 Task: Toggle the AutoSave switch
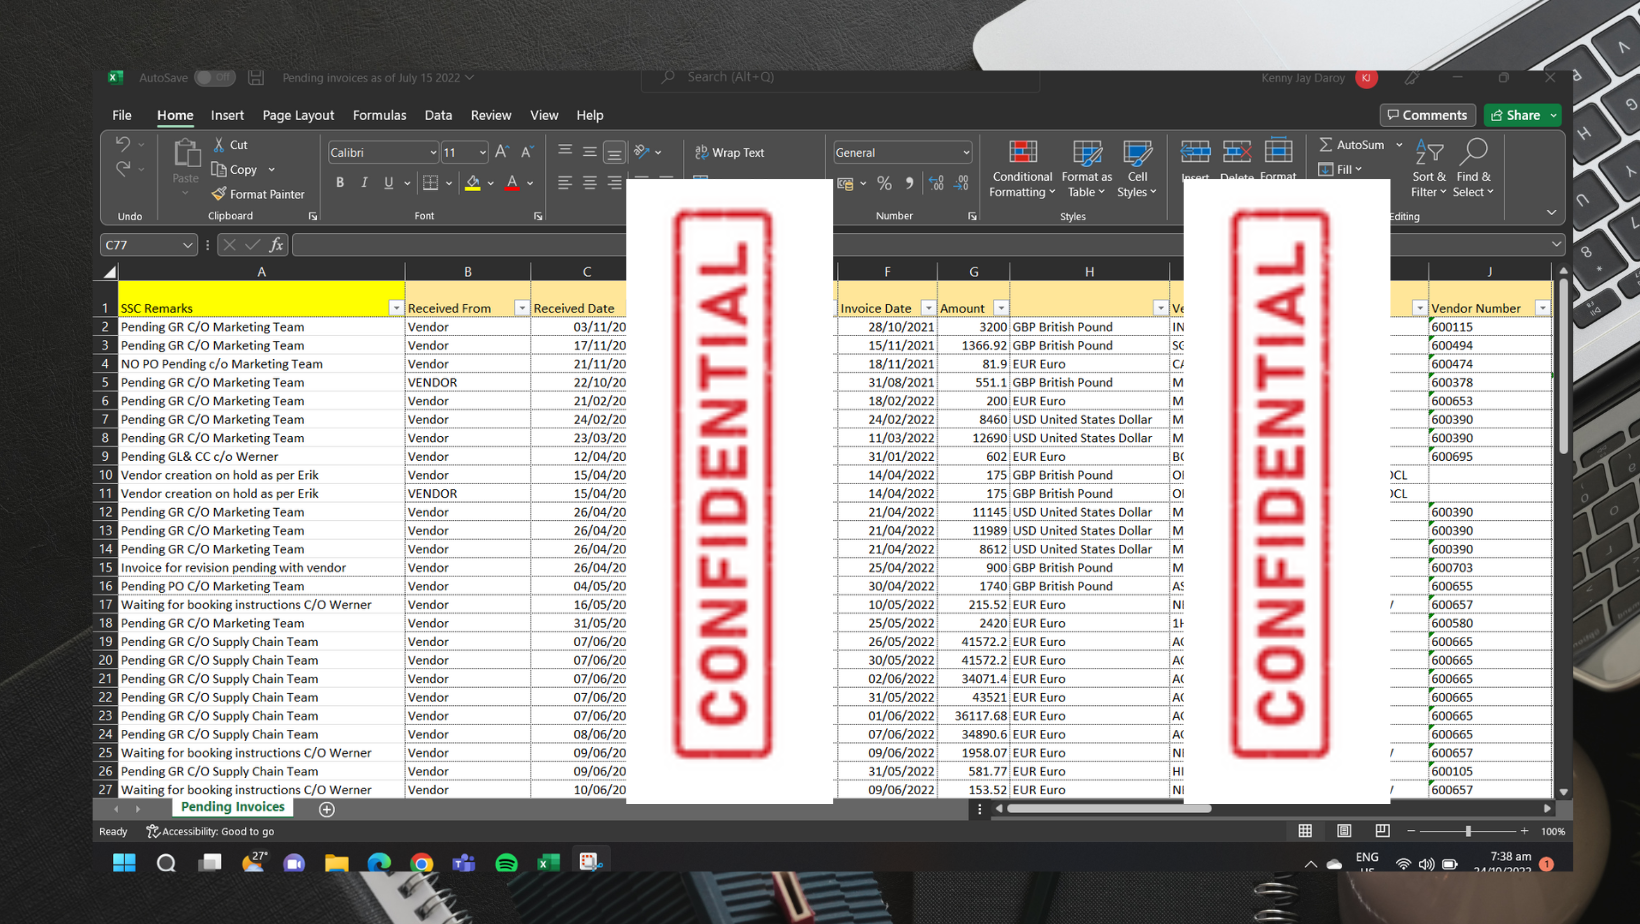click(214, 77)
